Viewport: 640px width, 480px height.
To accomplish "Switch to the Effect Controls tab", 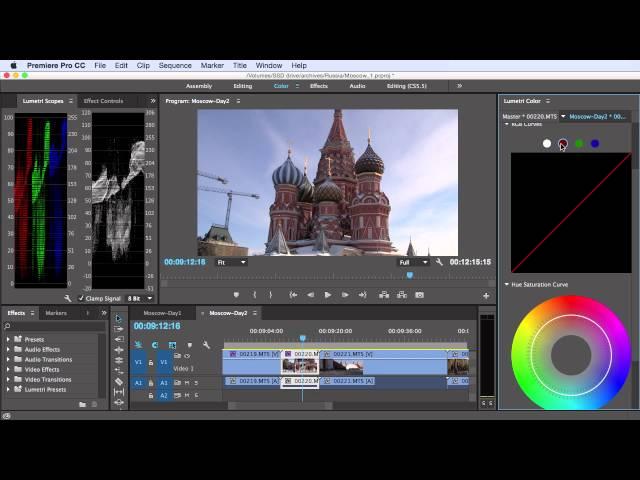I will click(103, 101).
